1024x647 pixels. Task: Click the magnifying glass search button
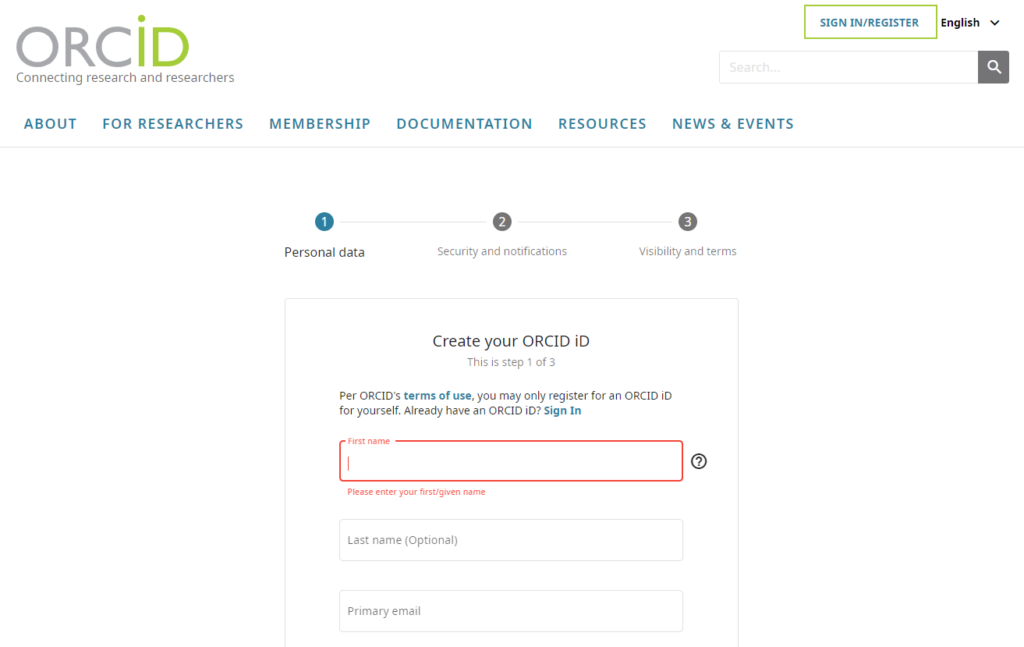[x=993, y=67]
